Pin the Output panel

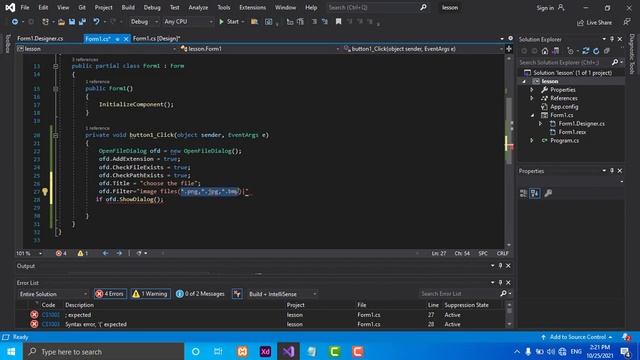(x=500, y=266)
